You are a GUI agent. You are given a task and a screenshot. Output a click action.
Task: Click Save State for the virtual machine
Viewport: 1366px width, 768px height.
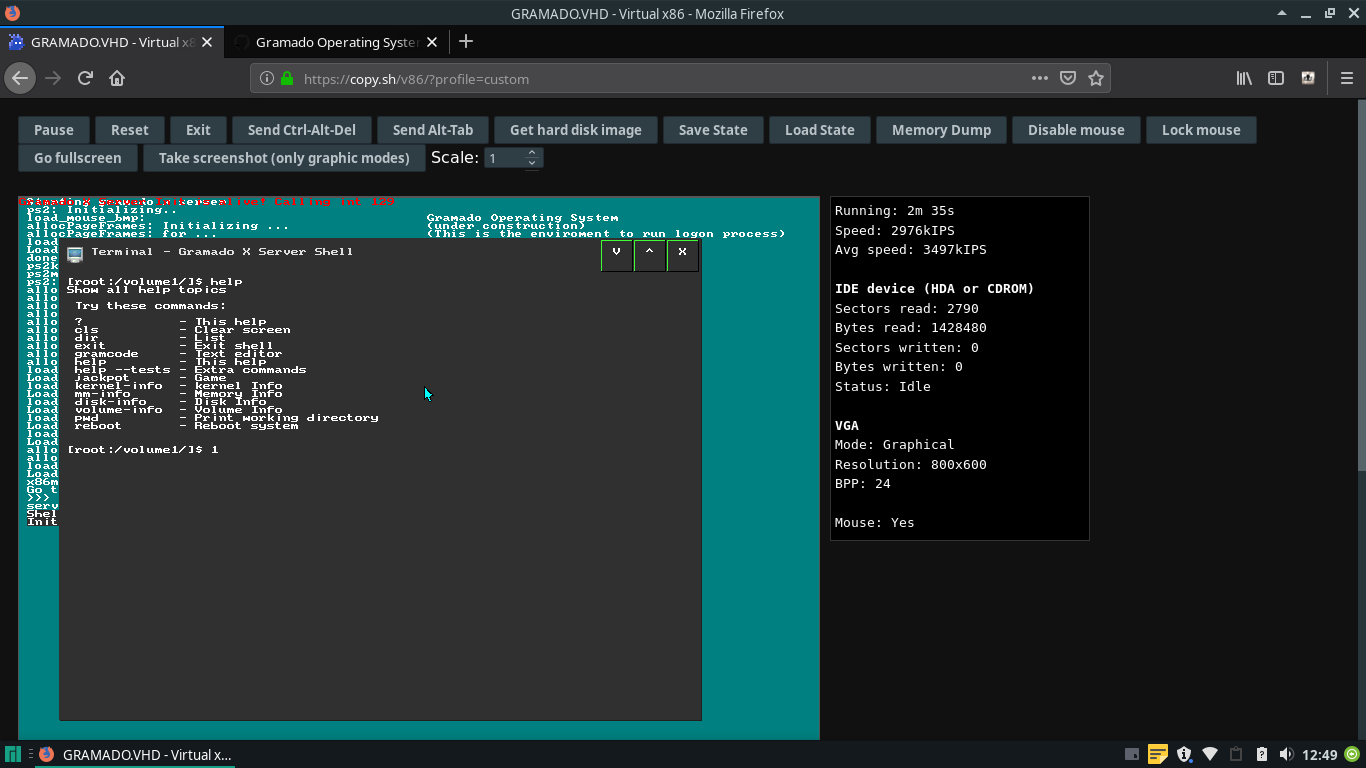click(x=713, y=129)
